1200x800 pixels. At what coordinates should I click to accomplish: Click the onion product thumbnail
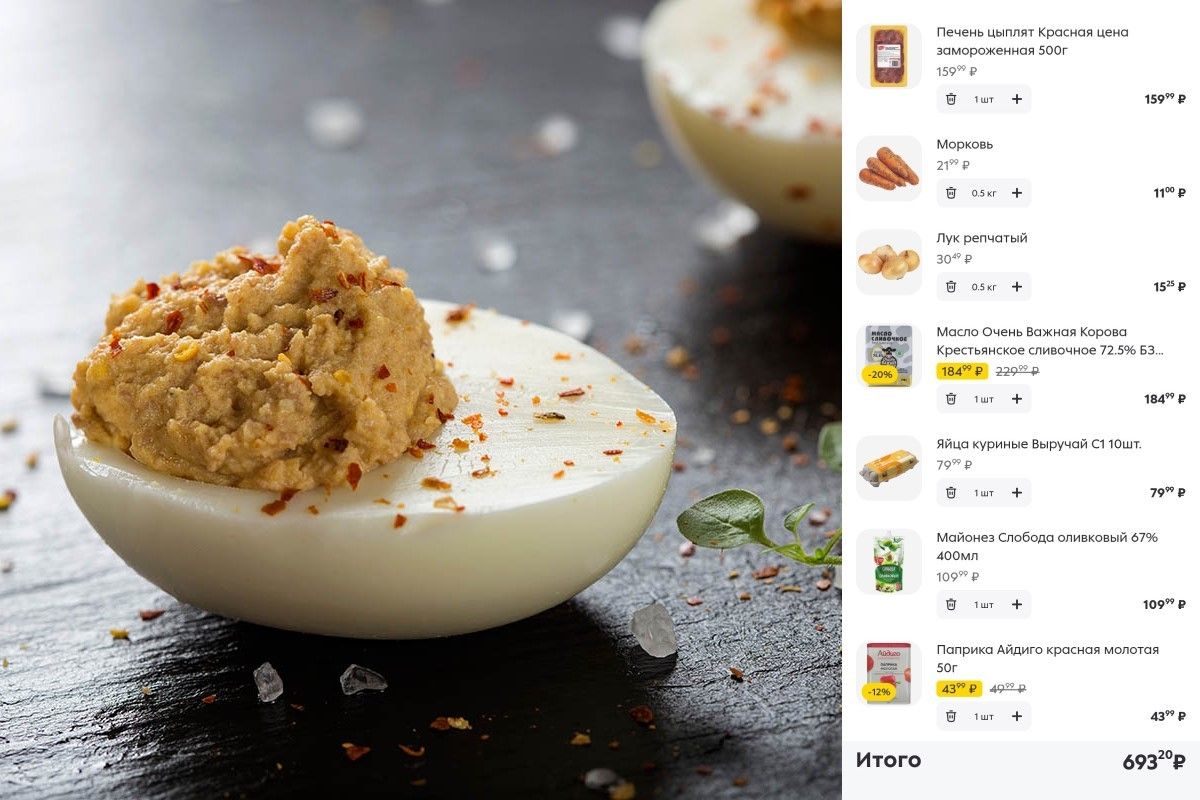pos(888,262)
